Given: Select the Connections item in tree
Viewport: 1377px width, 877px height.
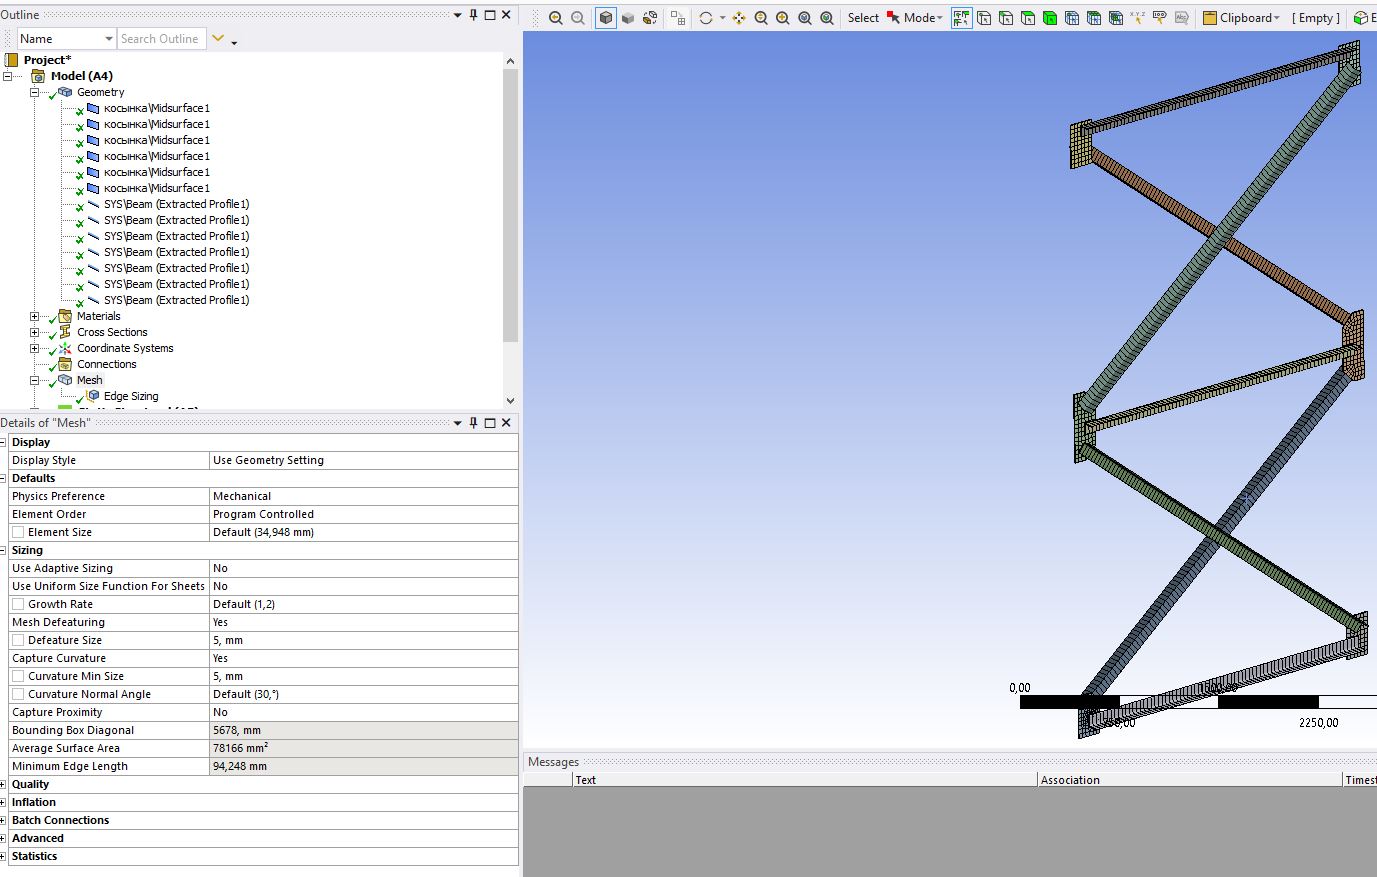Looking at the screenshot, I should click(x=107, y=364).
